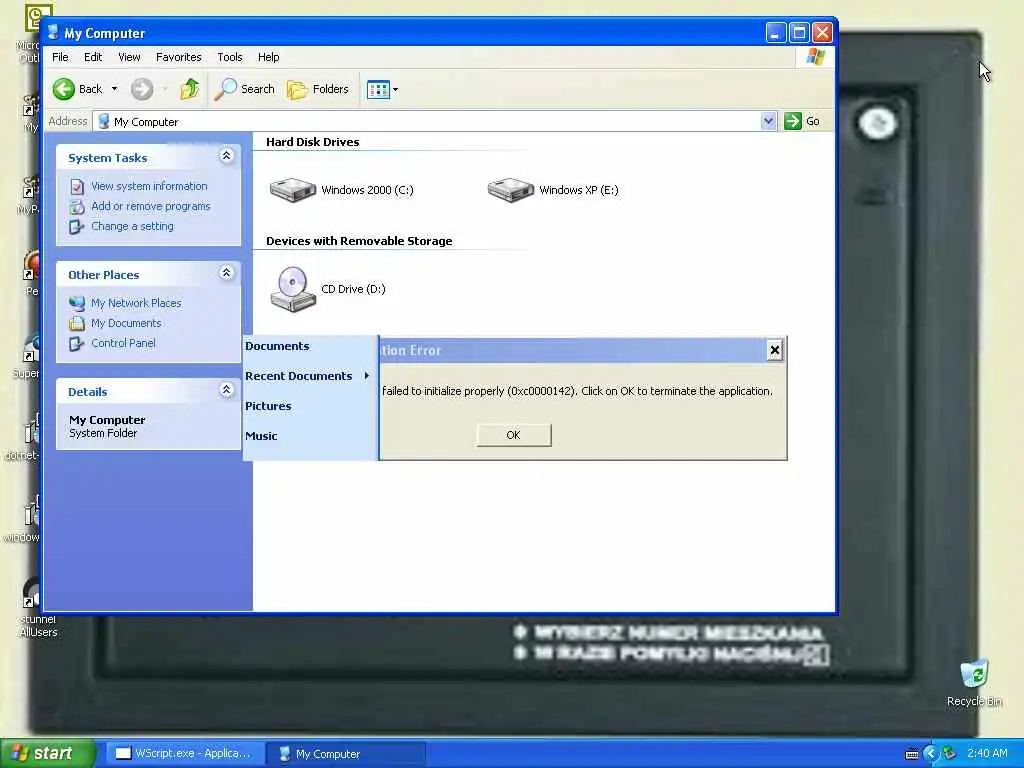Viewport: 1024px width, 768px height.
Task: Open the View menu
Action: (129, 57)
